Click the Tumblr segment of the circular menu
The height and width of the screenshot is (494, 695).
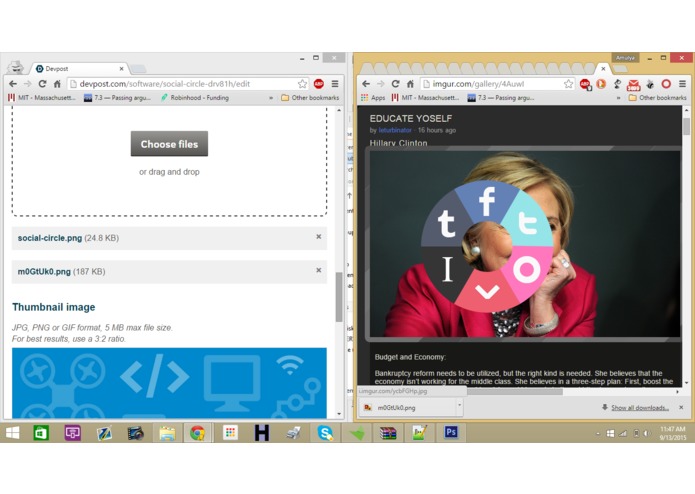tap(445, 222)
